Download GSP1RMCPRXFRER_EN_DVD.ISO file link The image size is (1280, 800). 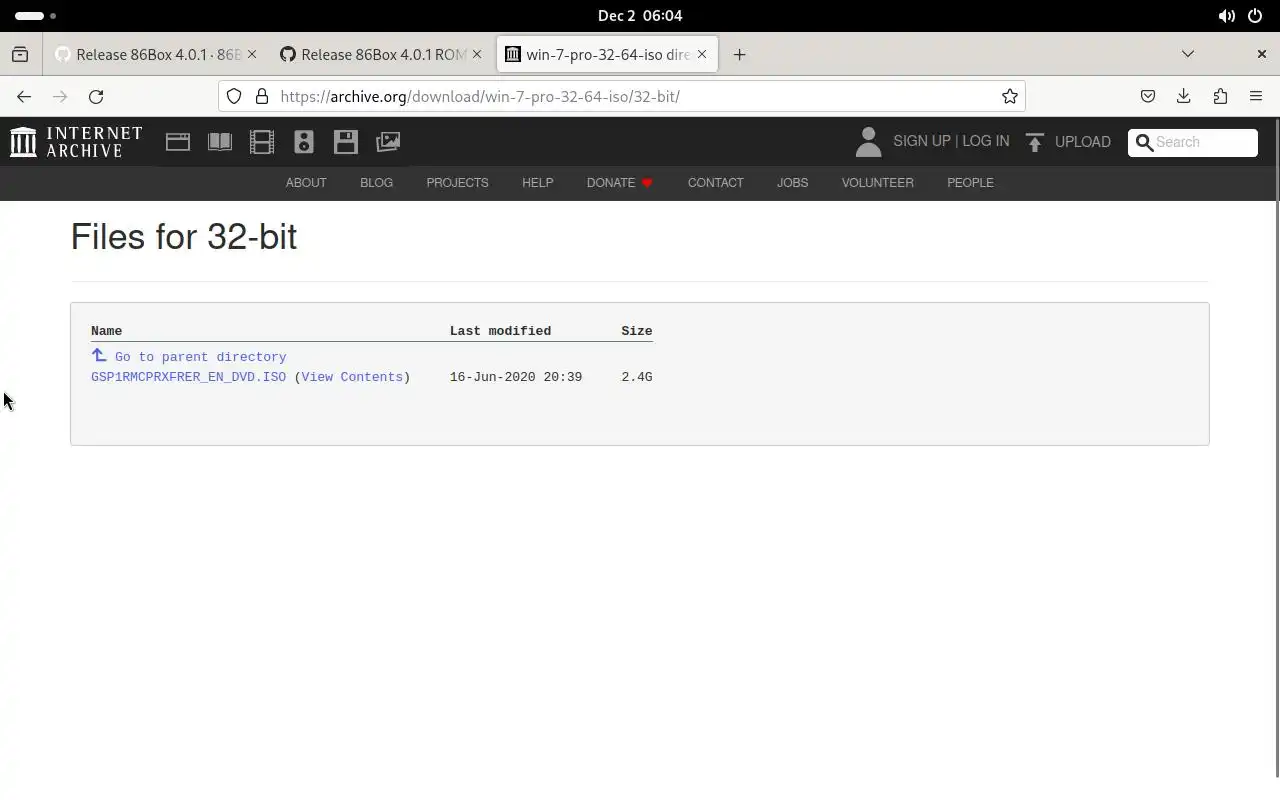click(x=188, y=377)
